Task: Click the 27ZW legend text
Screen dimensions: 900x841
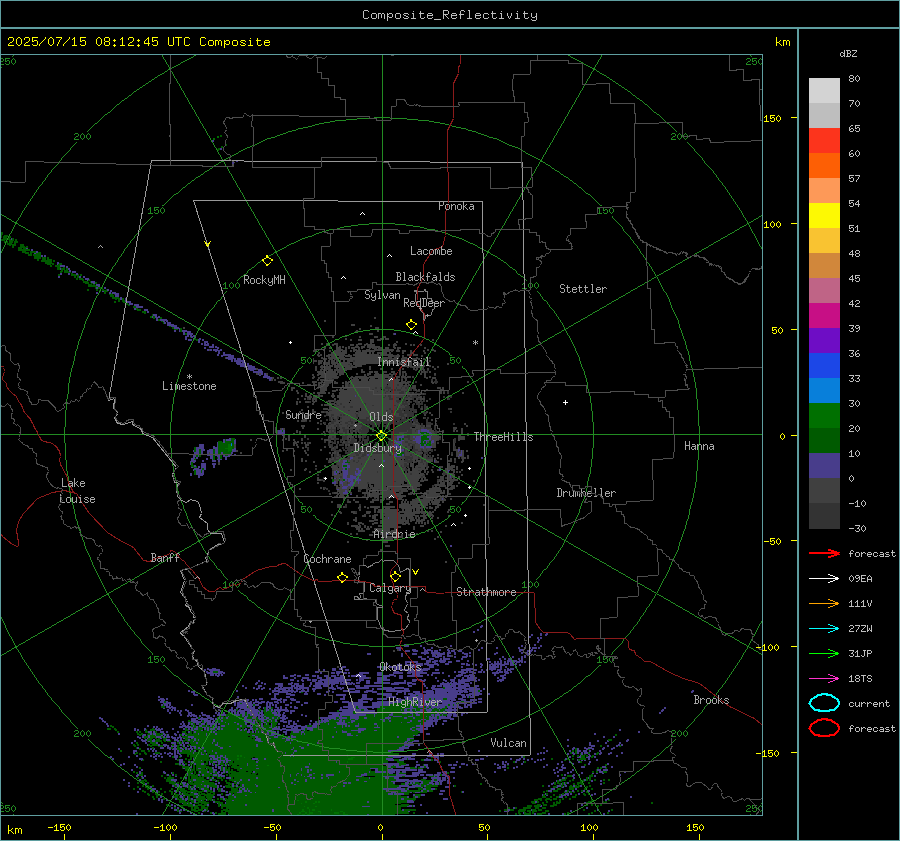Action: coord(860,629)
